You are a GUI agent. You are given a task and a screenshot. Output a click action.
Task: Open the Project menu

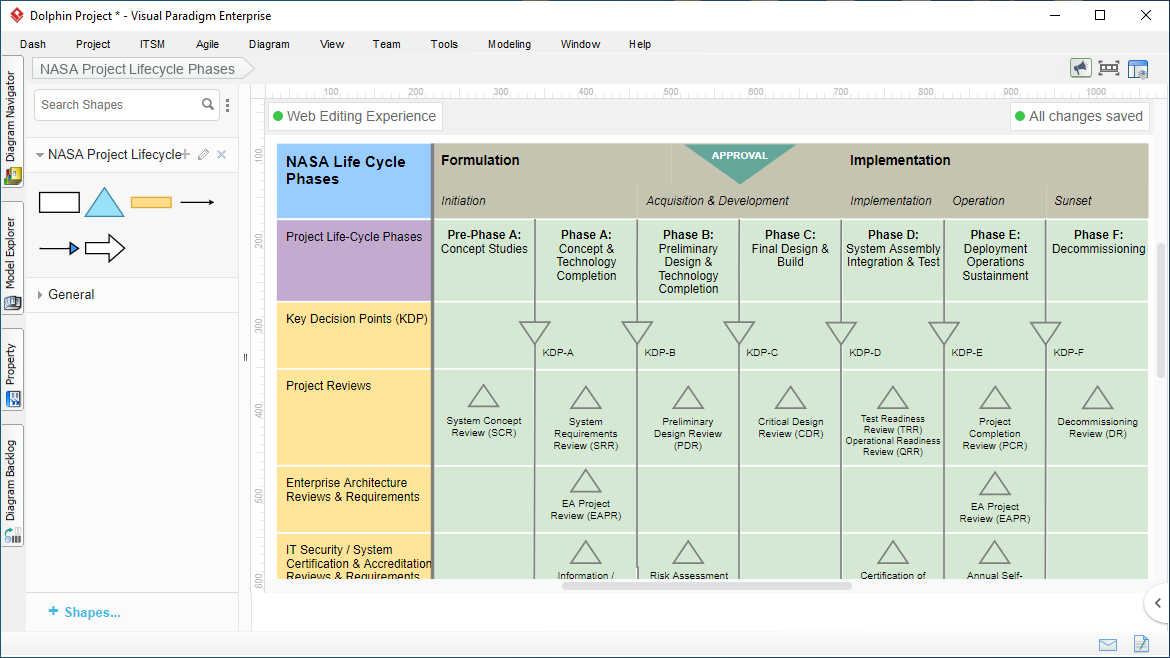93,44
